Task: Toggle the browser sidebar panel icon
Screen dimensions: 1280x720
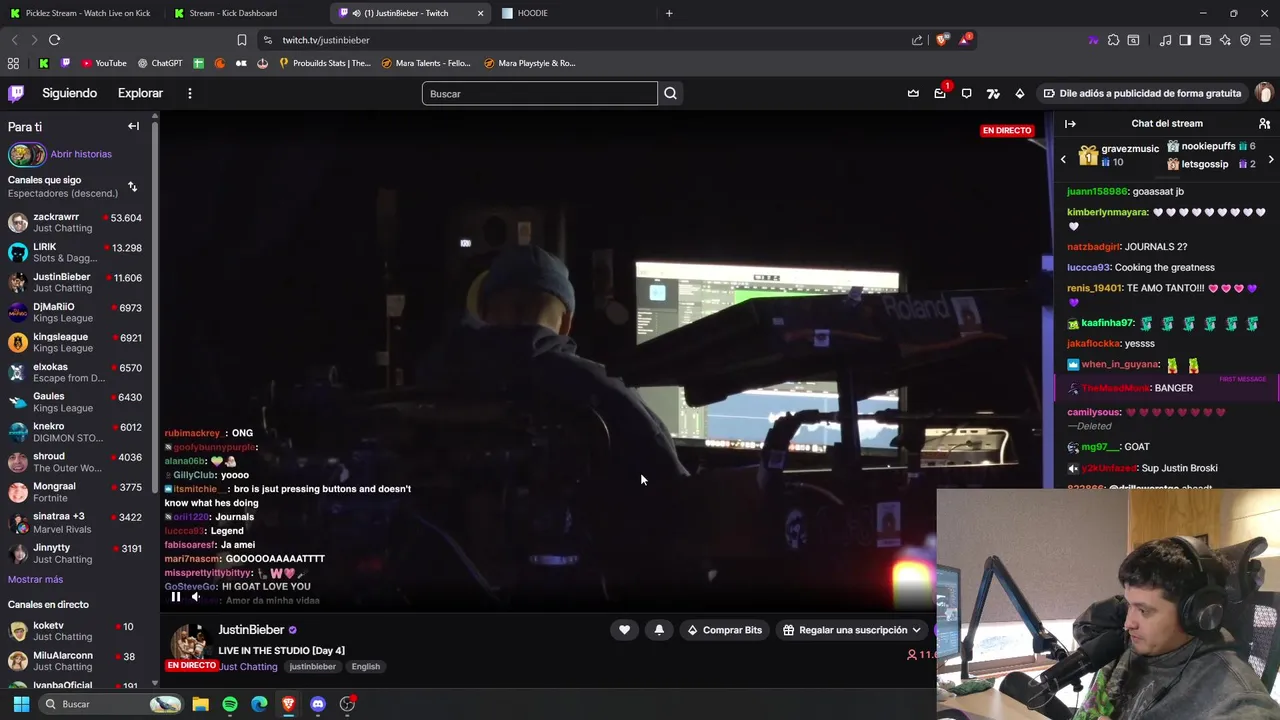Action: pos(1185,40)
